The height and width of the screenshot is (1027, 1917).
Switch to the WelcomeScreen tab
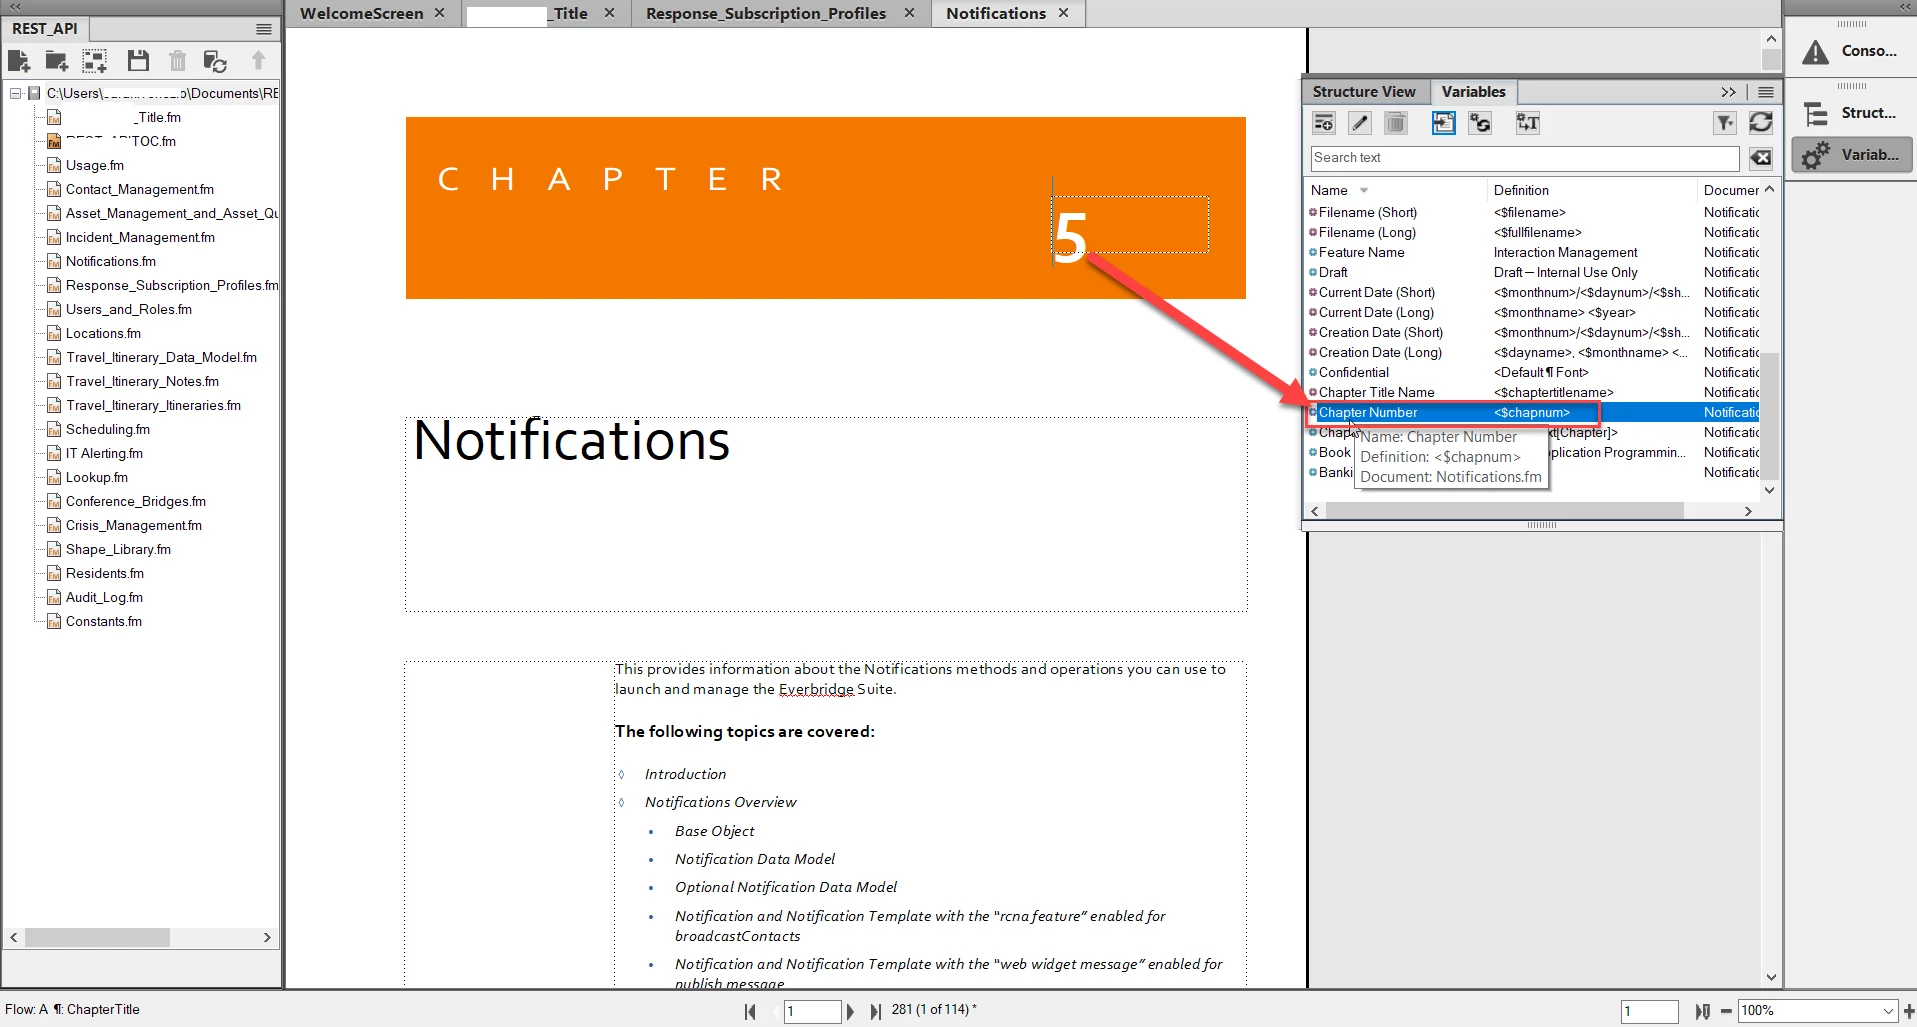(361, 13)
